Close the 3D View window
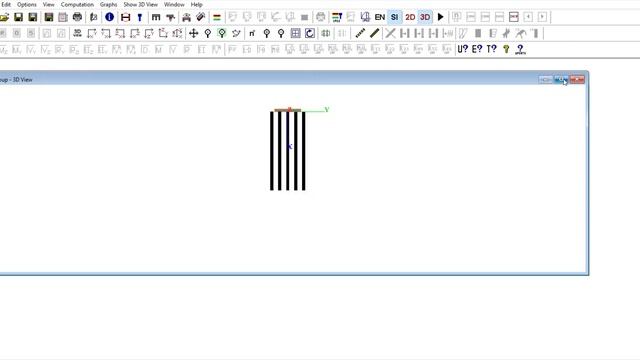Viewport: 640px width, 360px height. (577, 79)
